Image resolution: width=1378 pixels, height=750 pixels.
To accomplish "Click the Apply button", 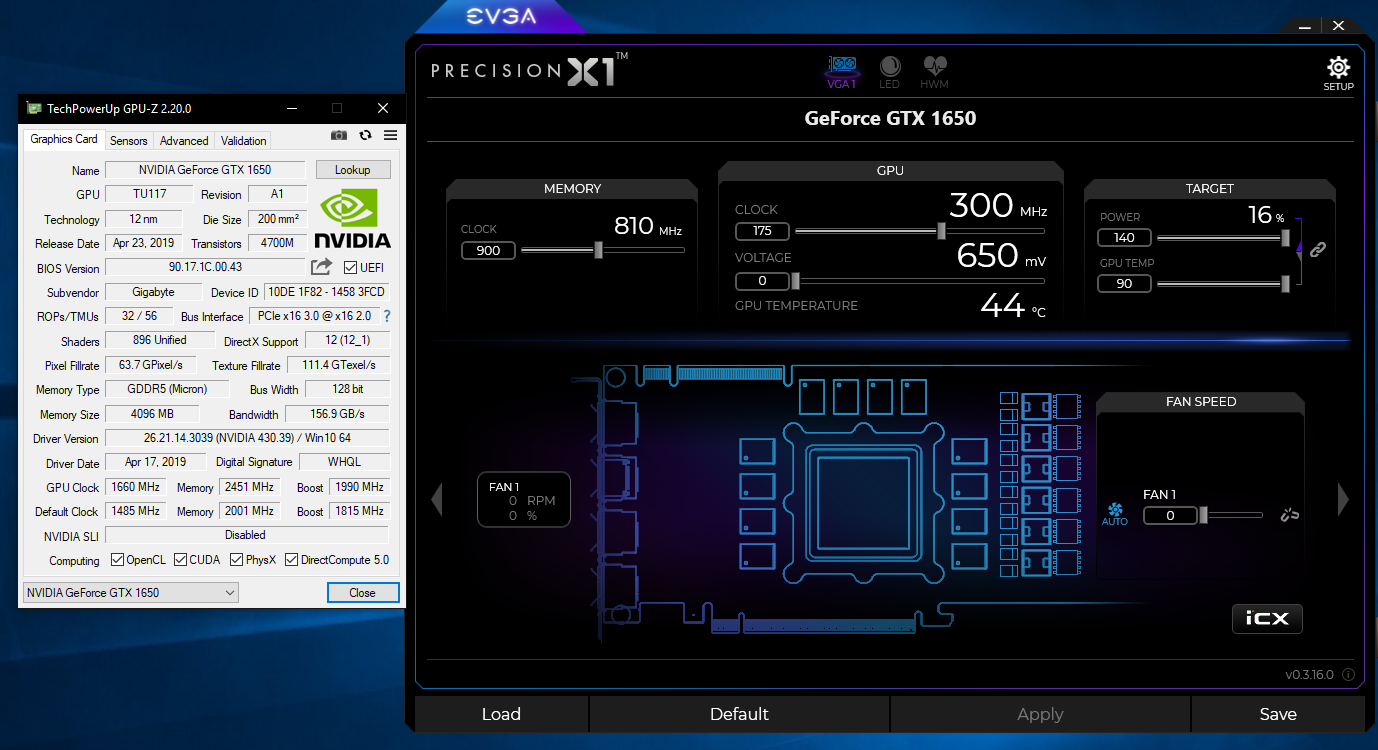I will (x=1040, y=714).
